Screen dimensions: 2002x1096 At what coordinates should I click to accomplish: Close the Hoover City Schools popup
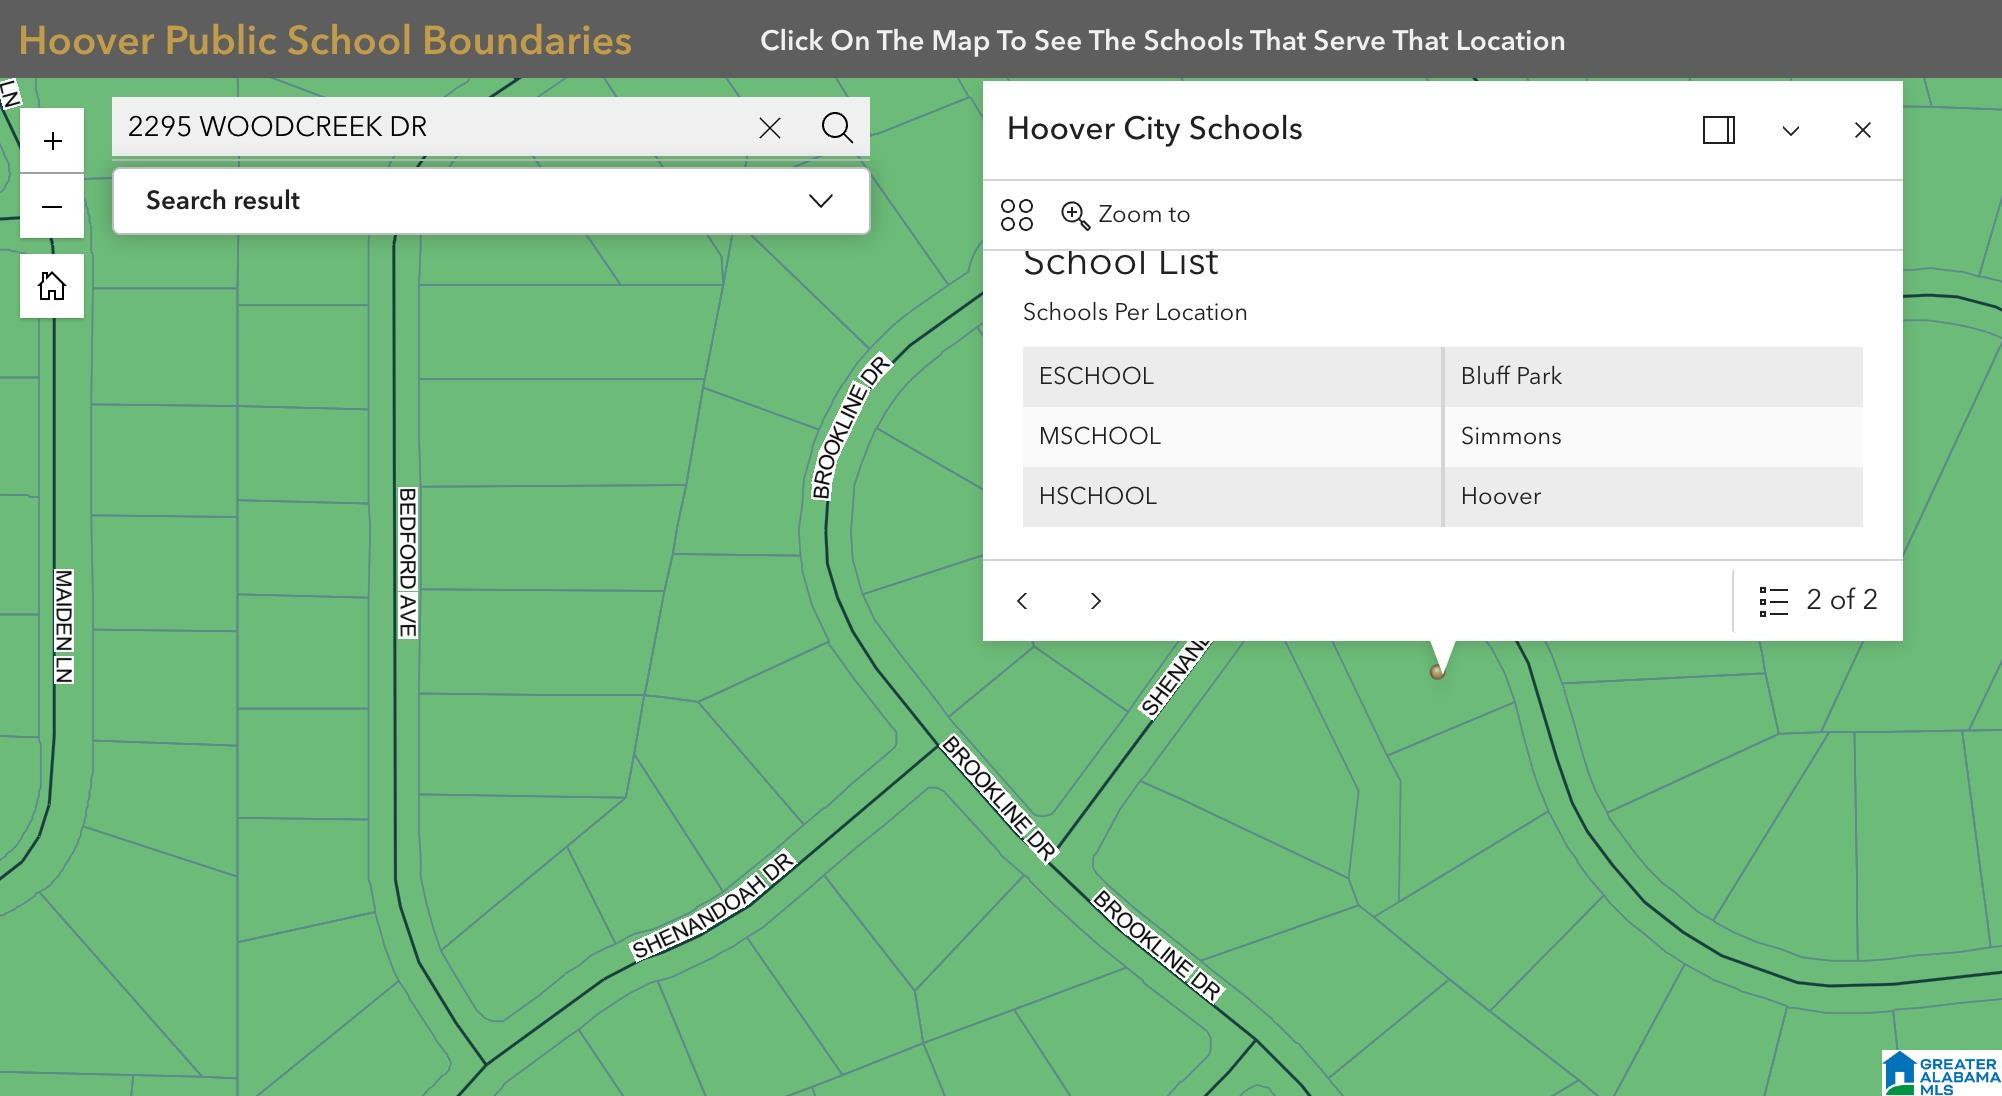point(1862,130)
